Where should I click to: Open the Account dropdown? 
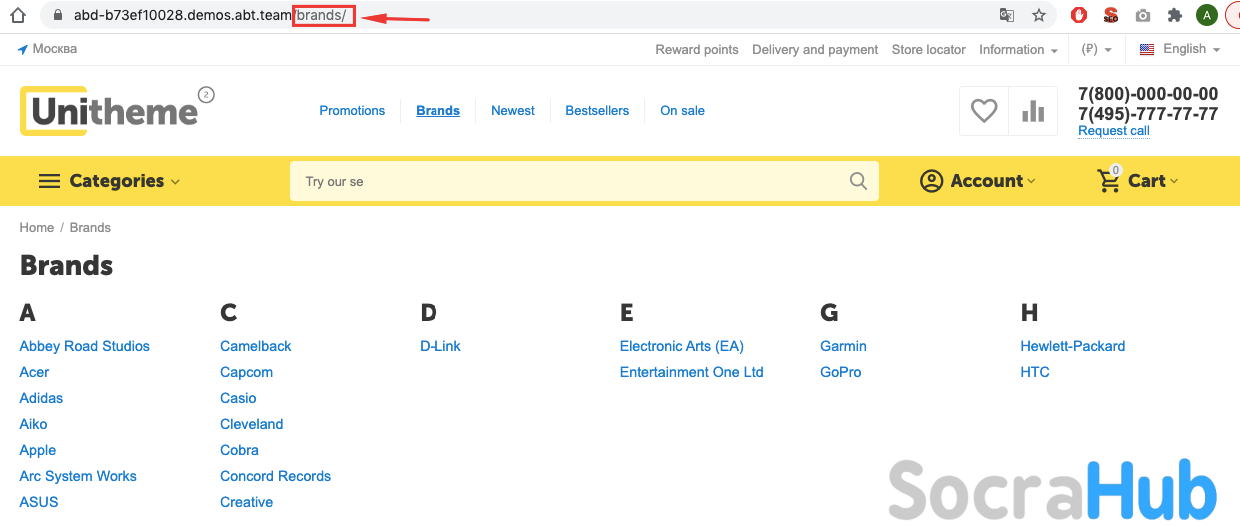(x=977, y=181)
